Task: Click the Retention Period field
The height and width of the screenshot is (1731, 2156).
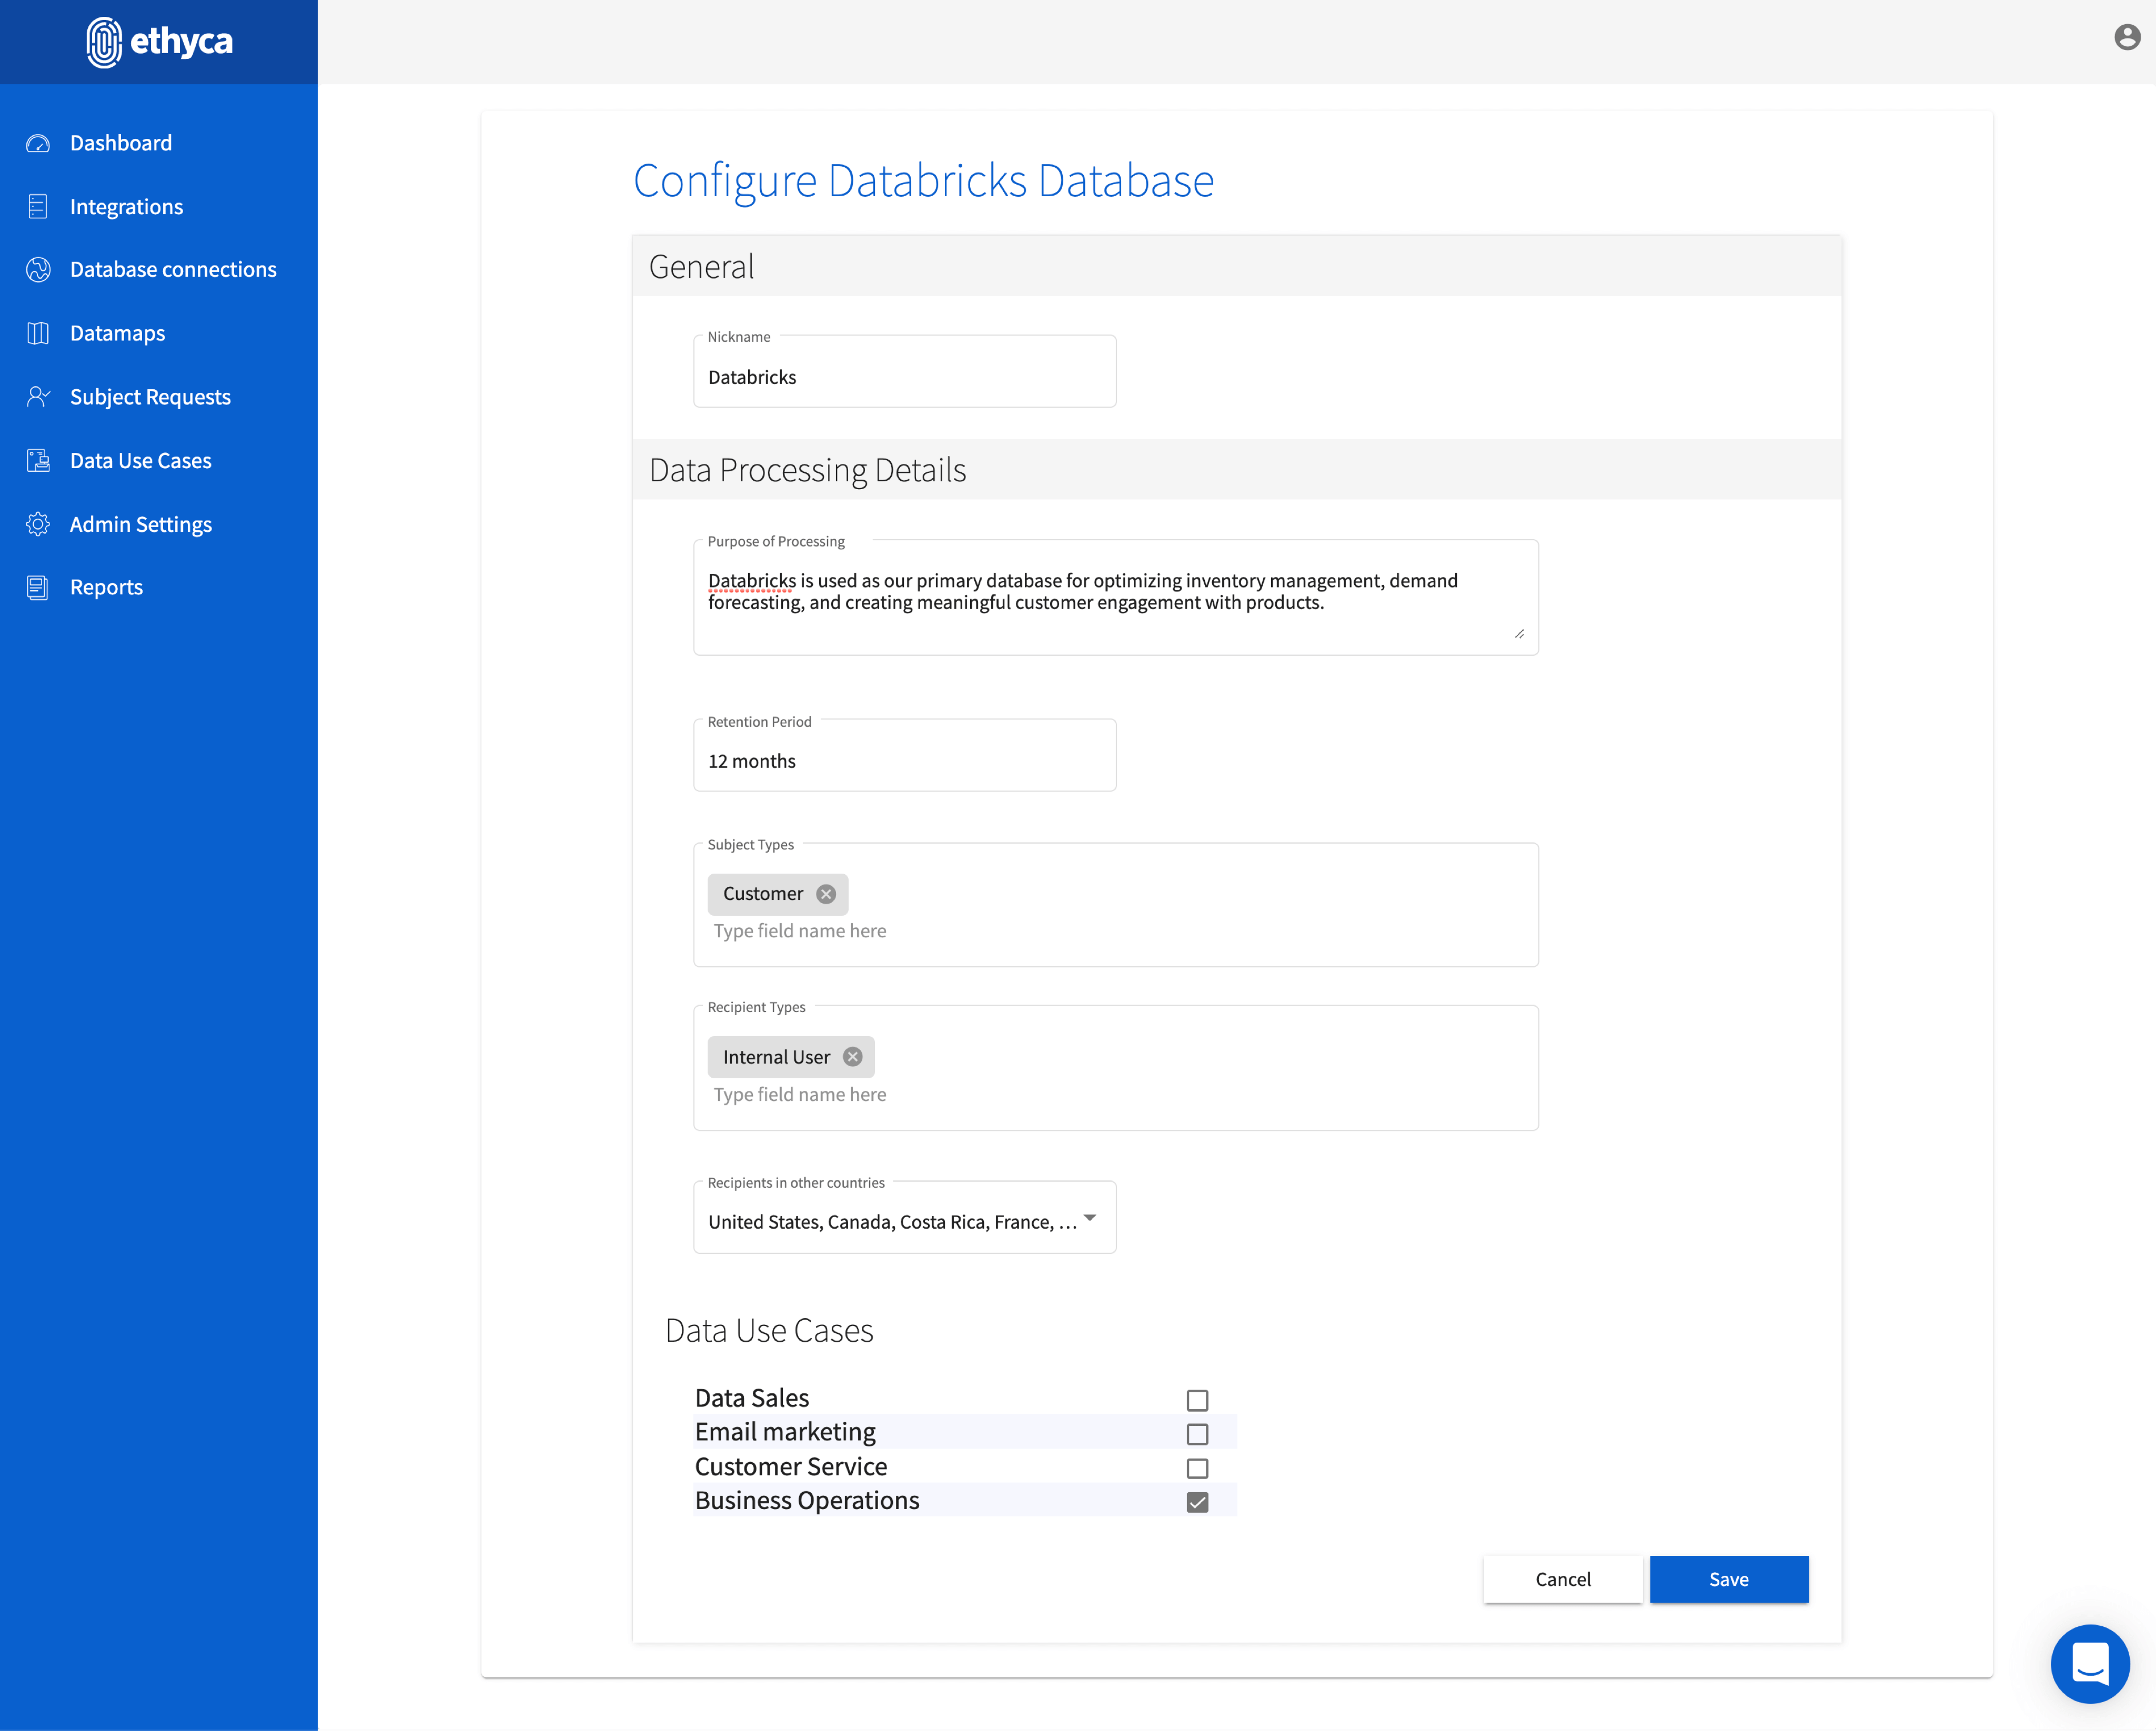Action: (x=904, y=761)
